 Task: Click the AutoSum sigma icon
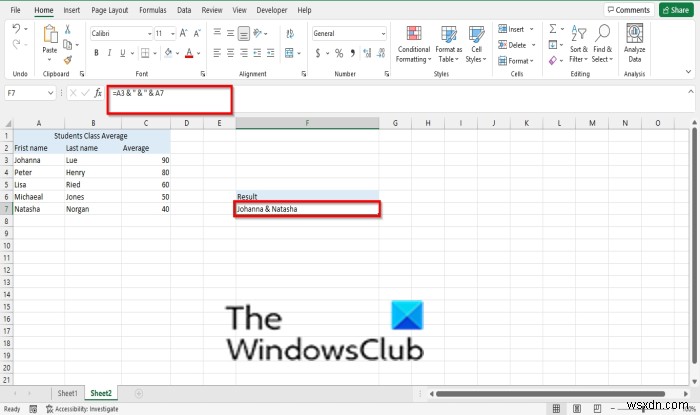click(x=553, y=29)
